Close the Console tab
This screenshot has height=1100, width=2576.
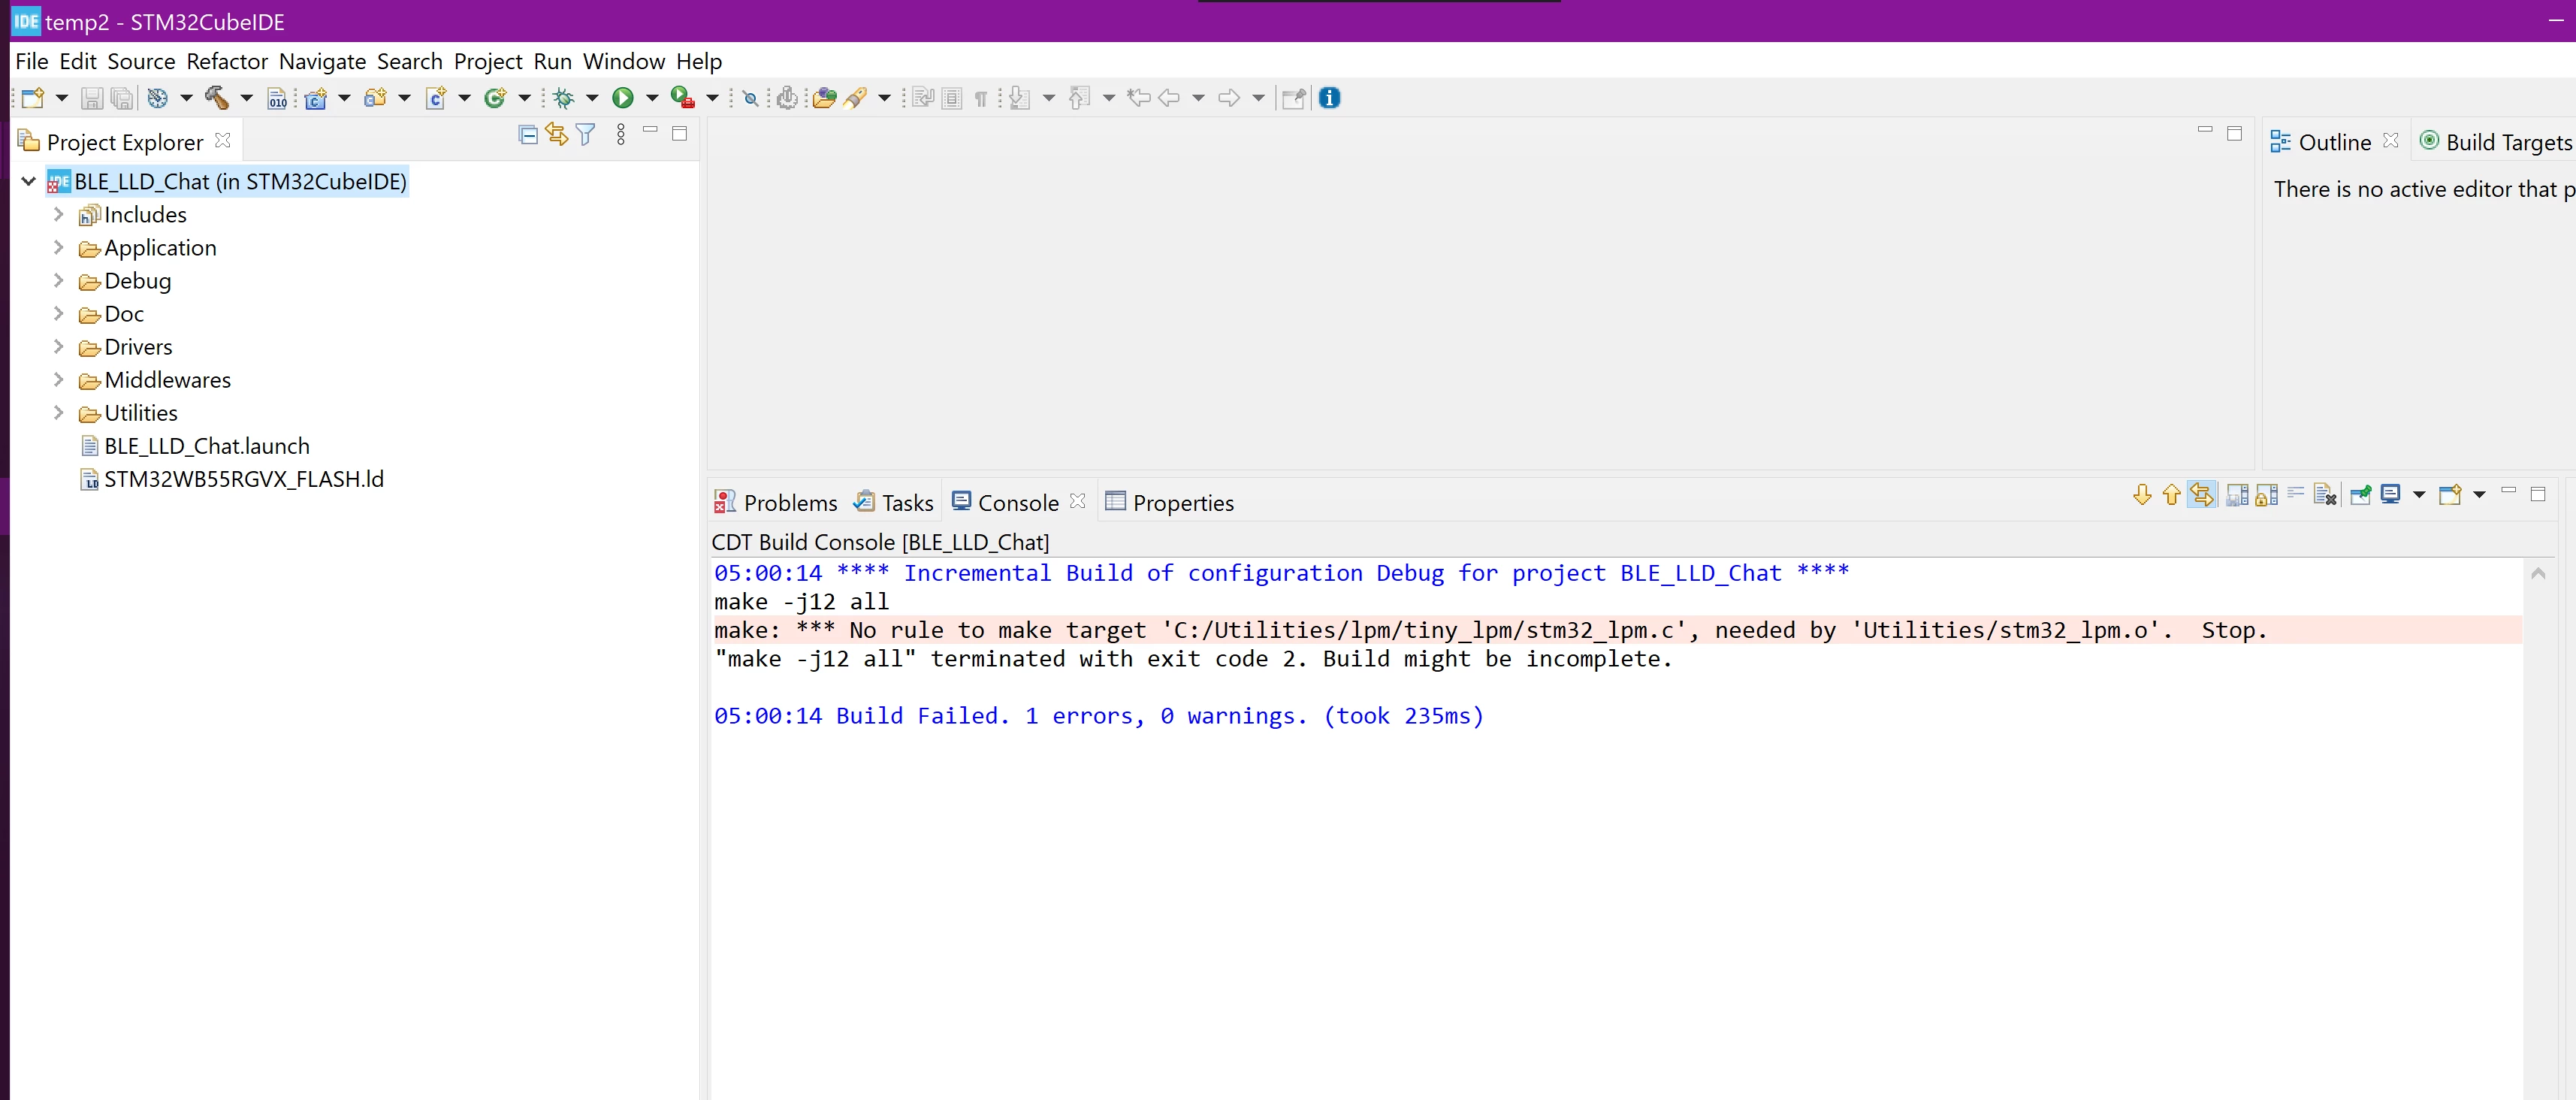1077,501
